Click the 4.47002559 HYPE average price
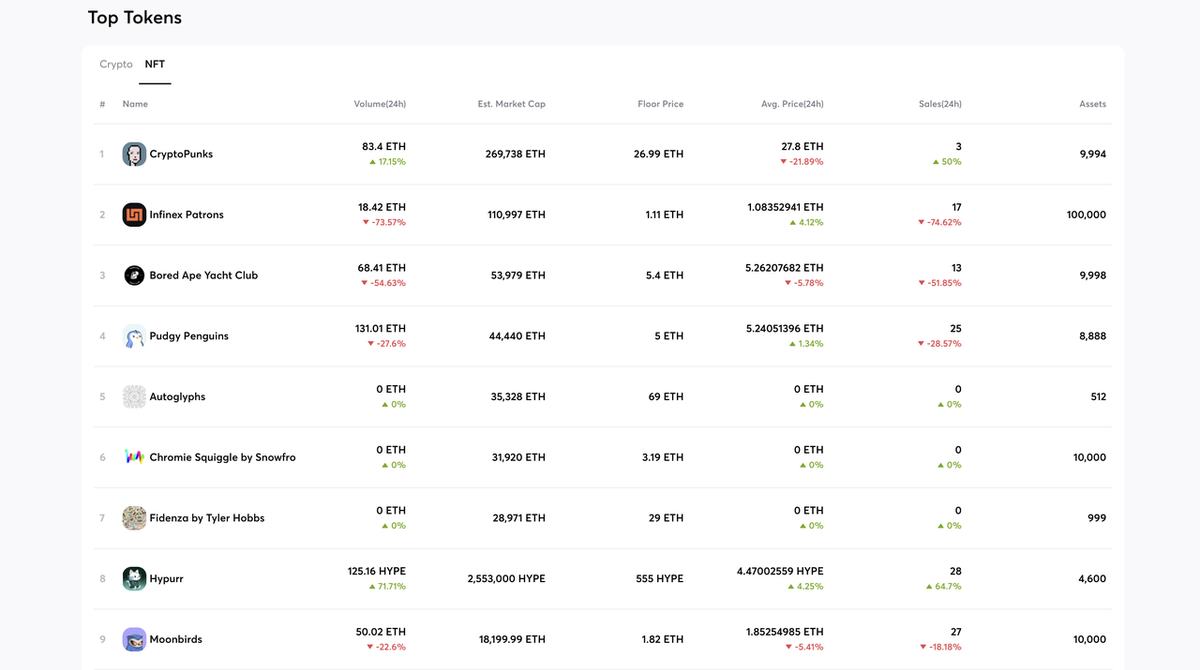 click(x=780, y=571)
